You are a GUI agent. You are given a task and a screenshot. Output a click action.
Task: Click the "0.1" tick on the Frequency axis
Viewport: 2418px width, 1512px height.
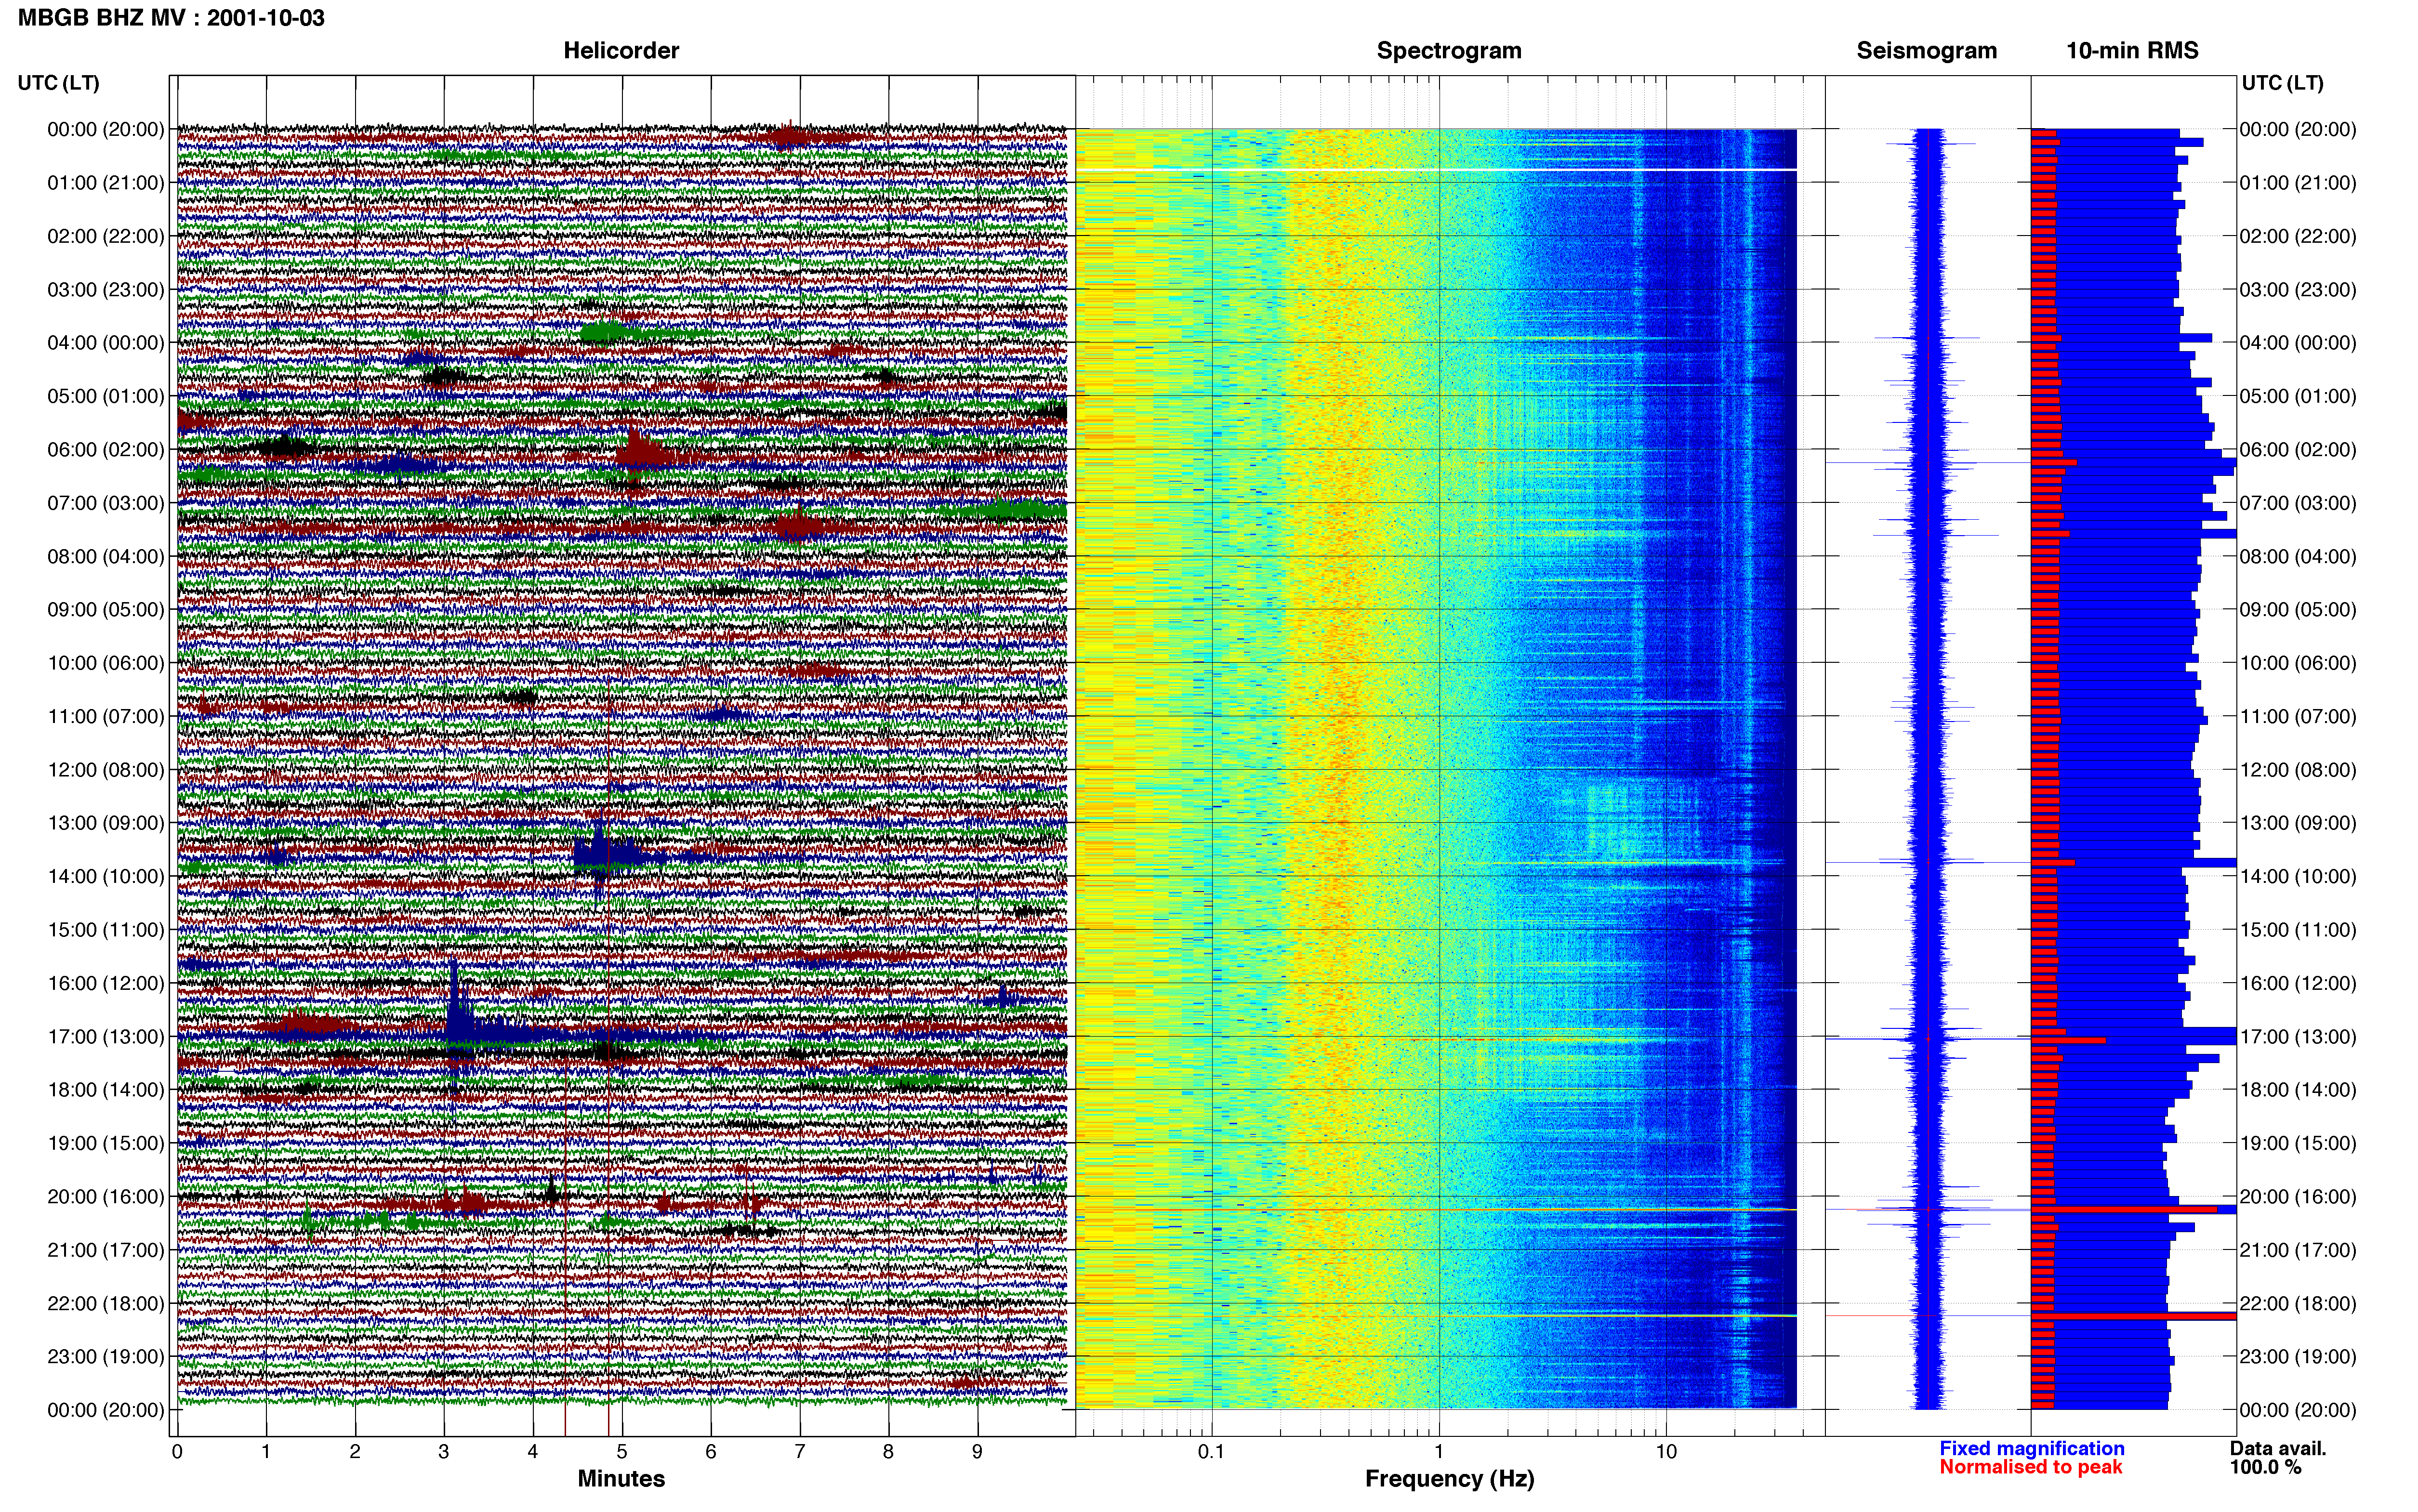(x=1211, y=1452)
